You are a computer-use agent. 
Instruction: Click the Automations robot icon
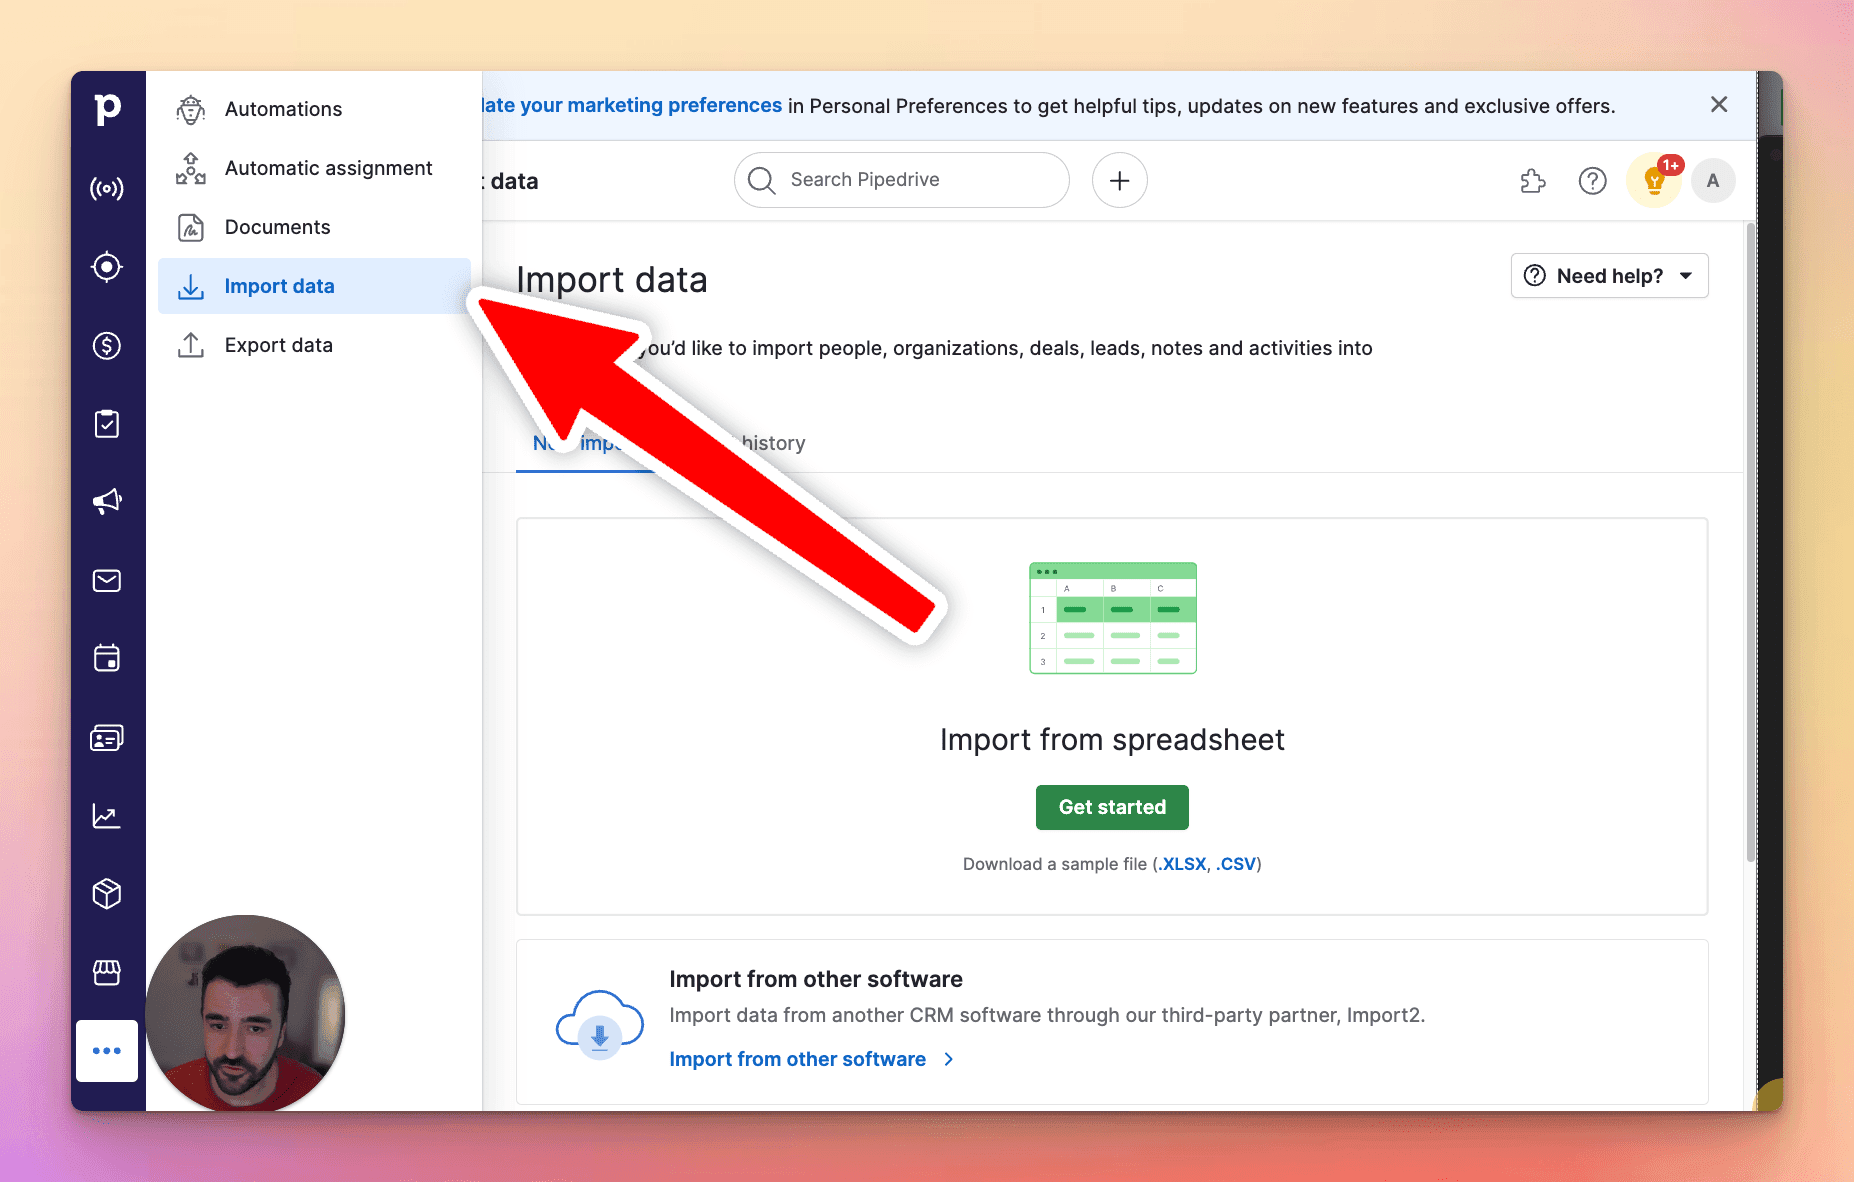pos(191,109)
